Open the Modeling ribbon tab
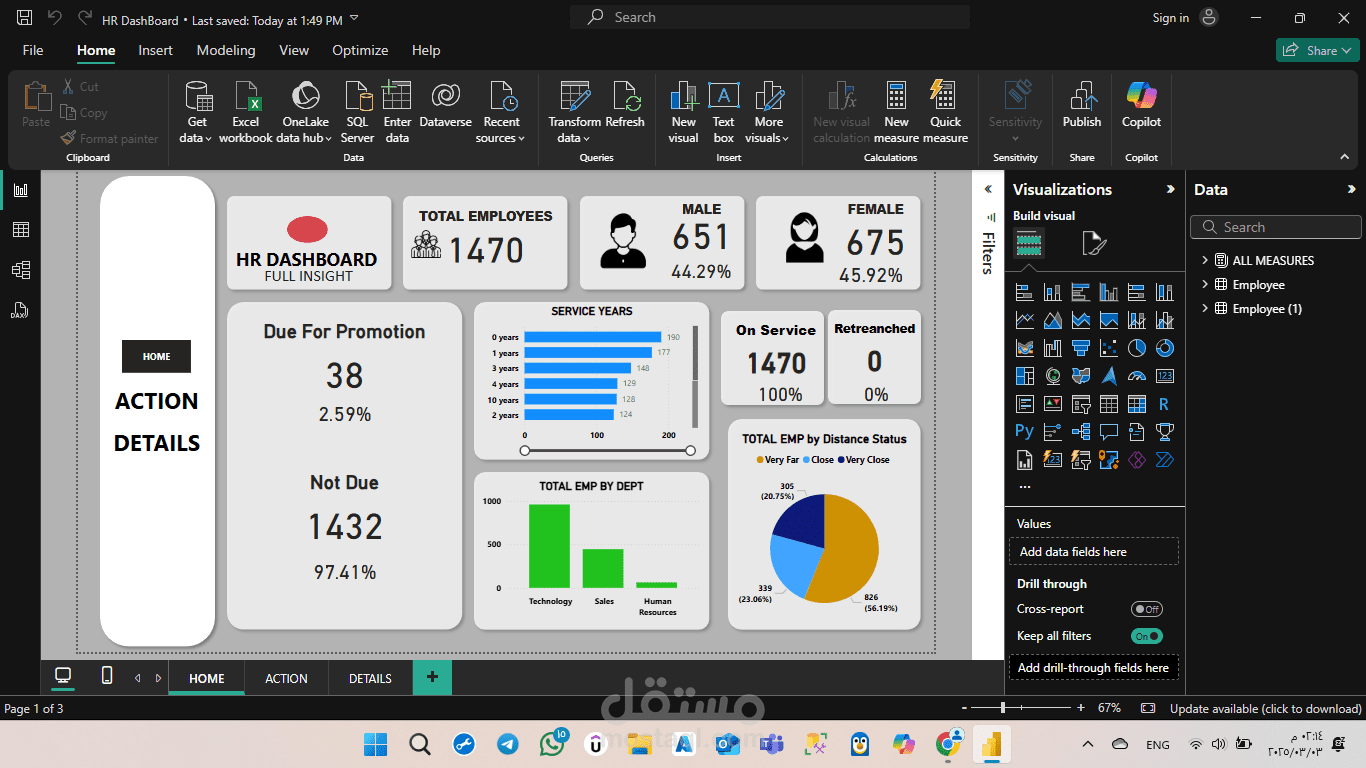The image size is (1366, 768). (226, 50)
